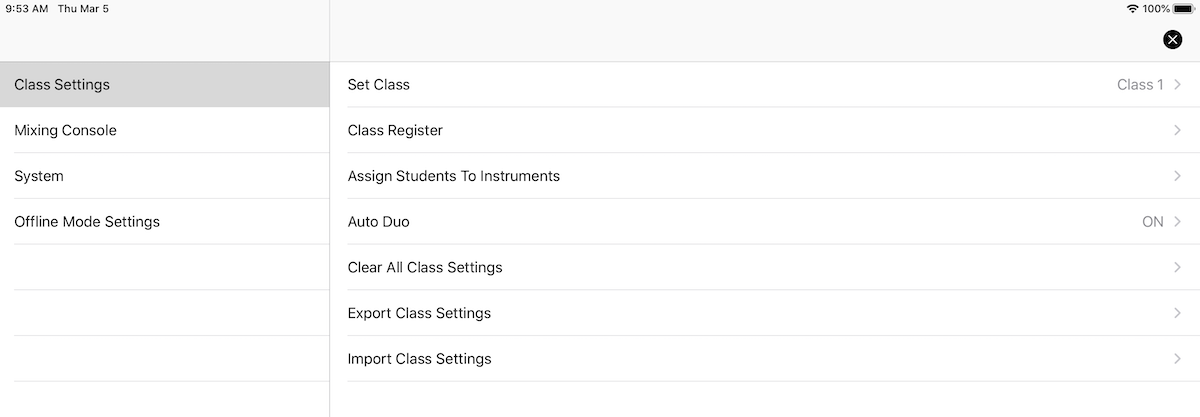Open chevron for Clear All Class Settings
Viewport: 1200px width, 417px height.
tap(1178, 267)
